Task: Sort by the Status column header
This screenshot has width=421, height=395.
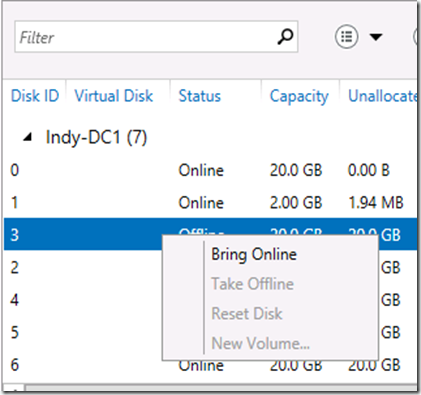Action: pyautogui.click(x=200, y=96)
